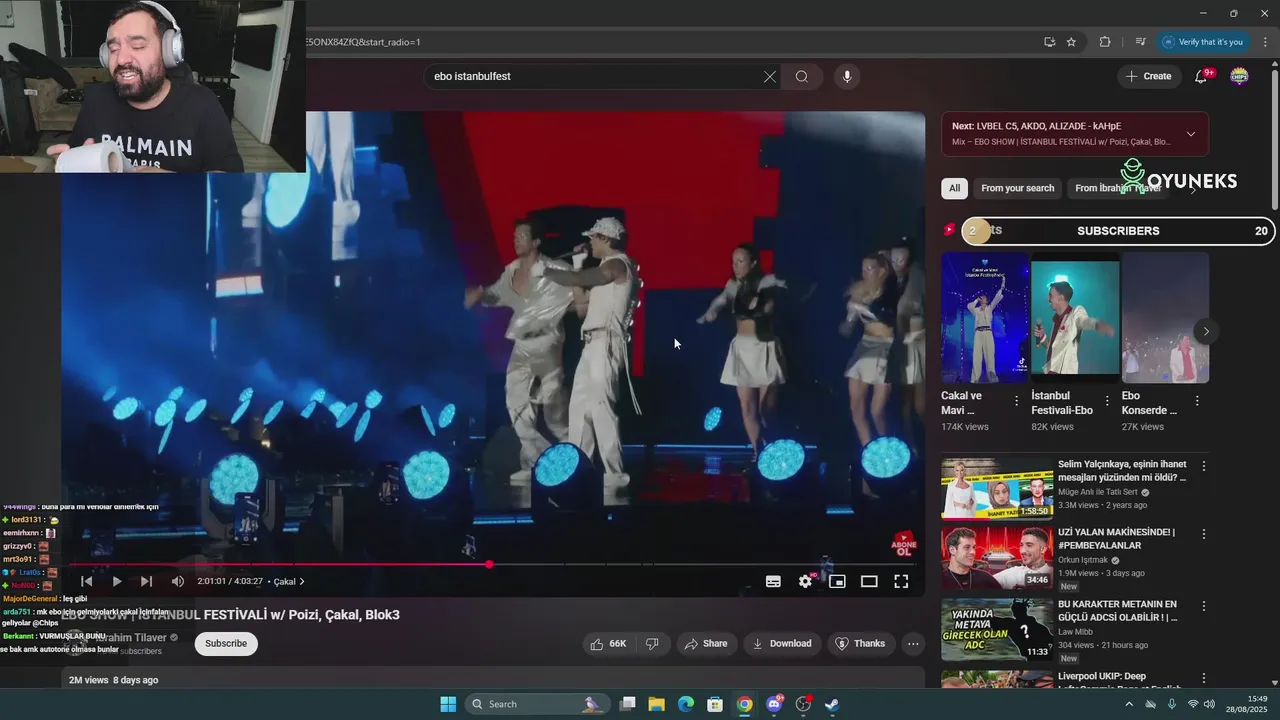
Task: Open UZİ YALAN MAKİNESİNDE video title
Action: point(1116,539)
